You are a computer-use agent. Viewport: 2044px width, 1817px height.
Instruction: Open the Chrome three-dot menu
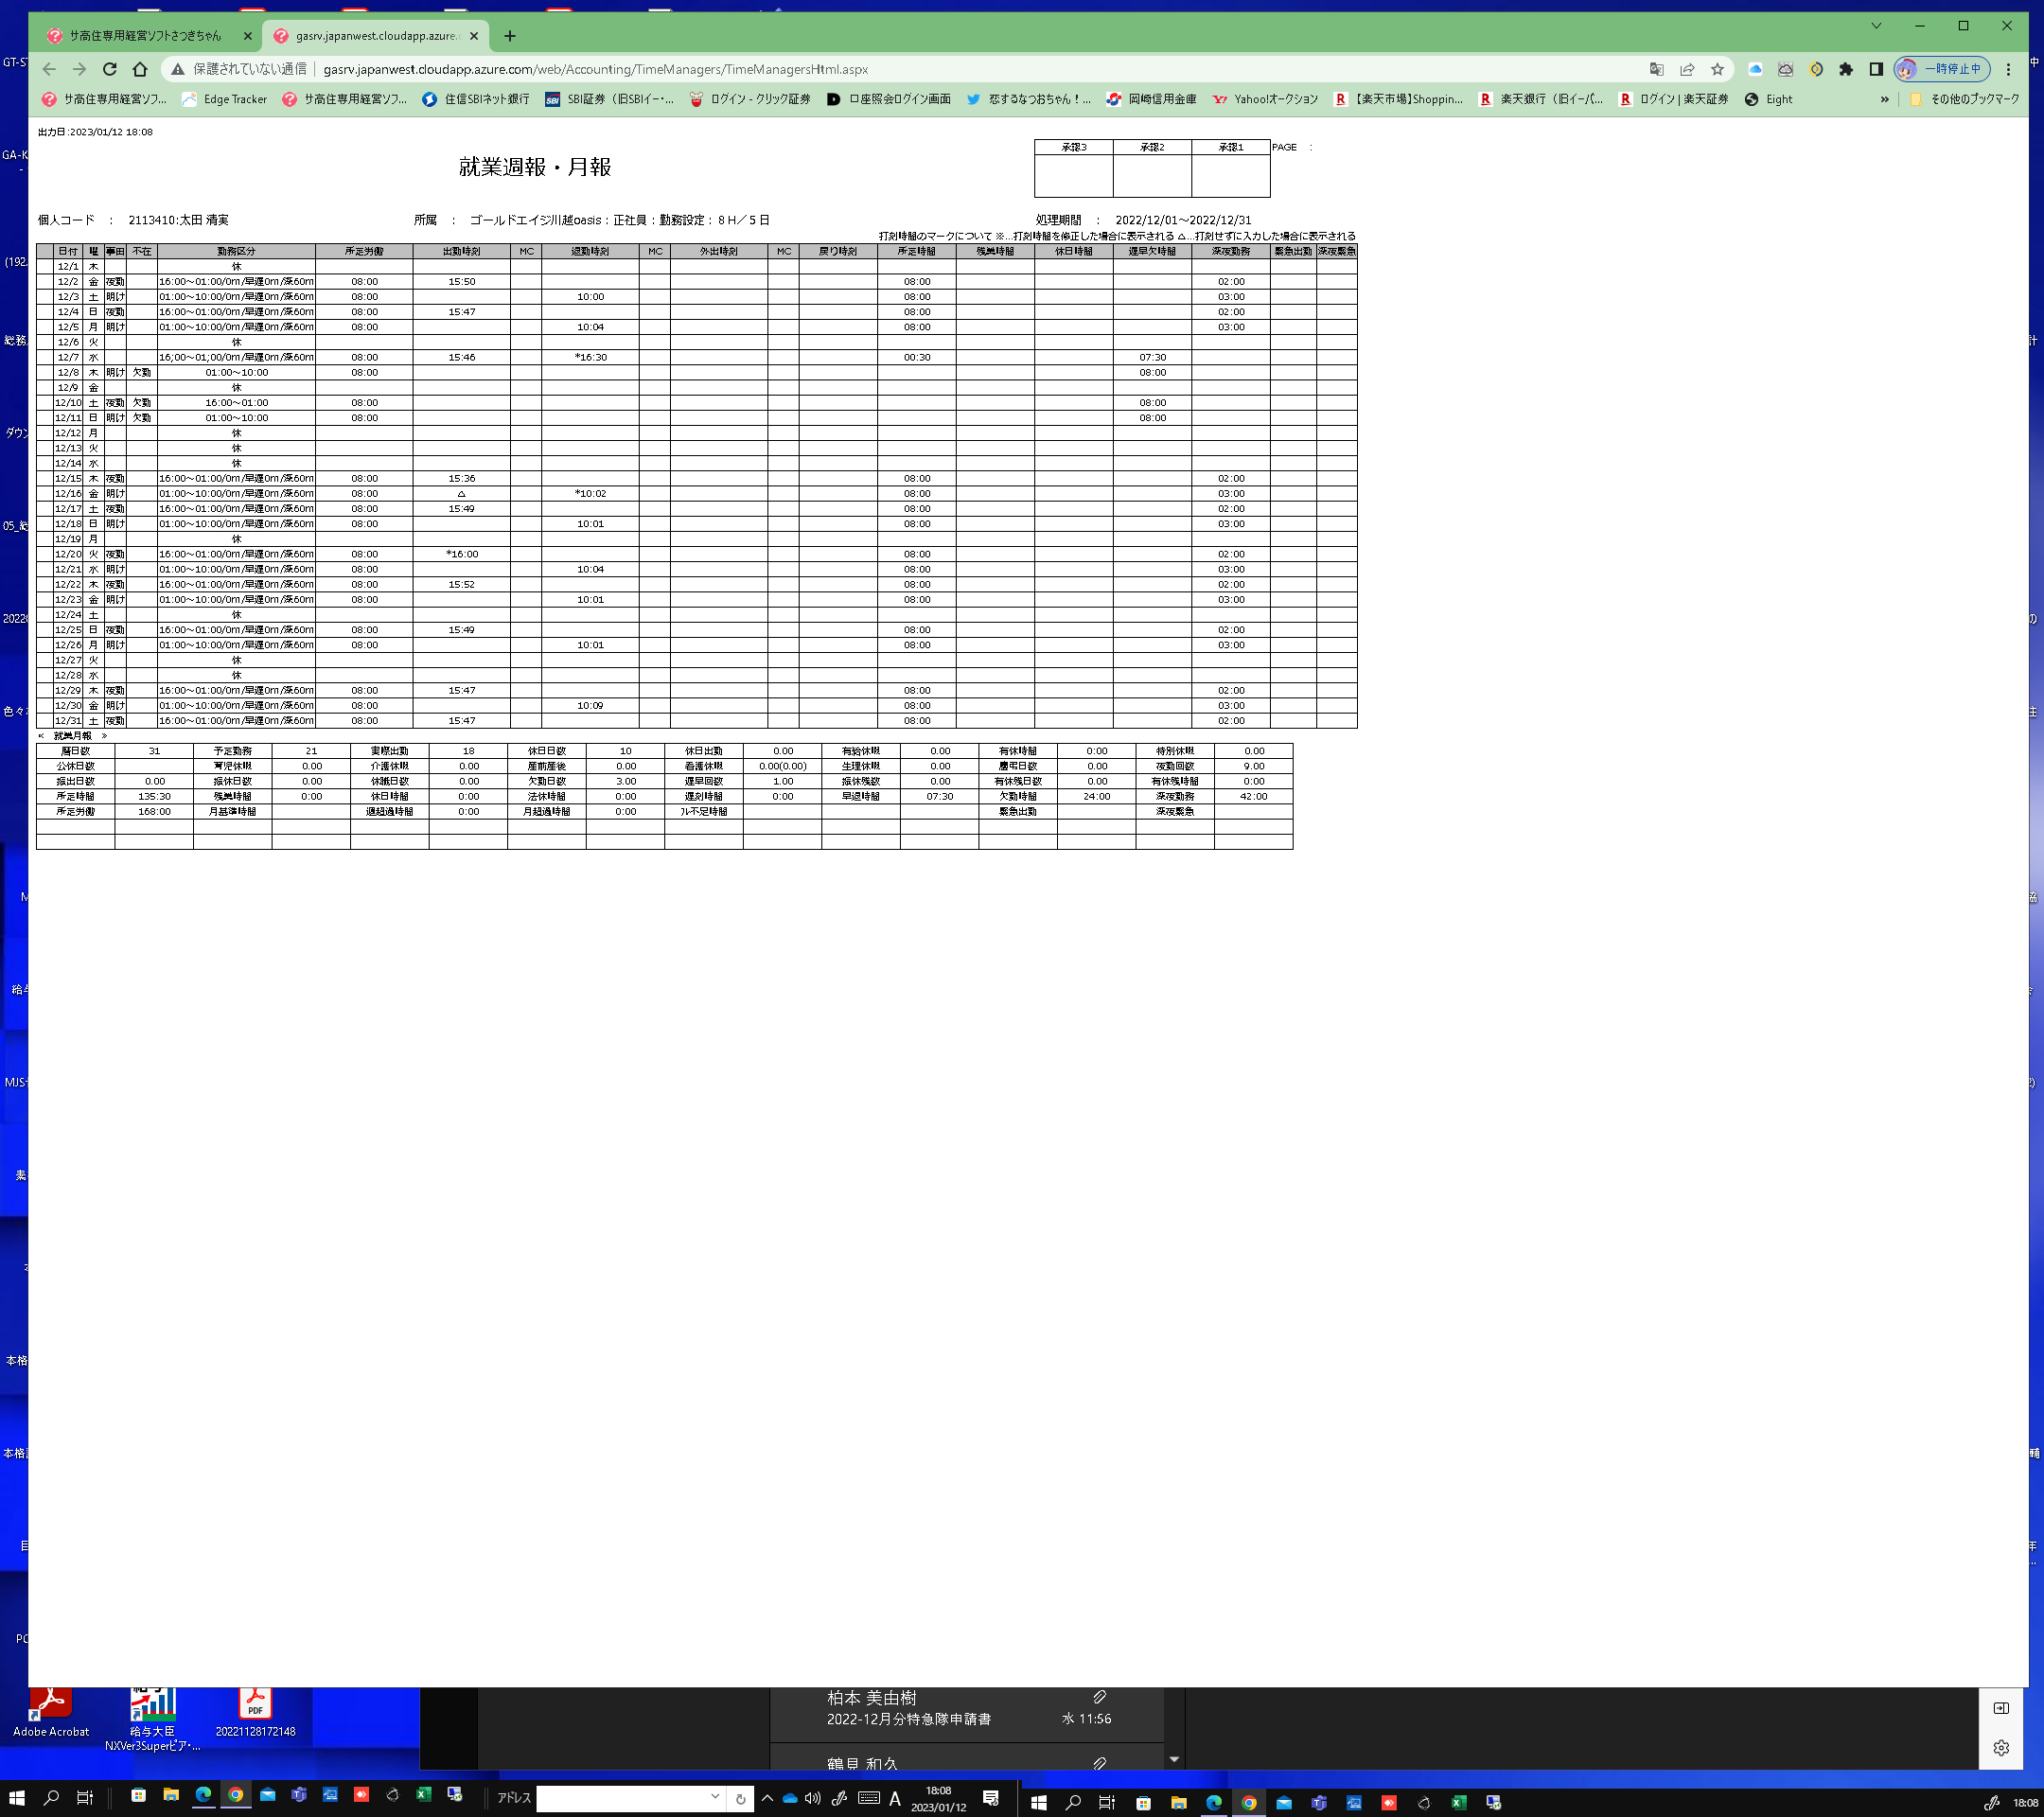pyautogui.click(x=2008, y=69)
